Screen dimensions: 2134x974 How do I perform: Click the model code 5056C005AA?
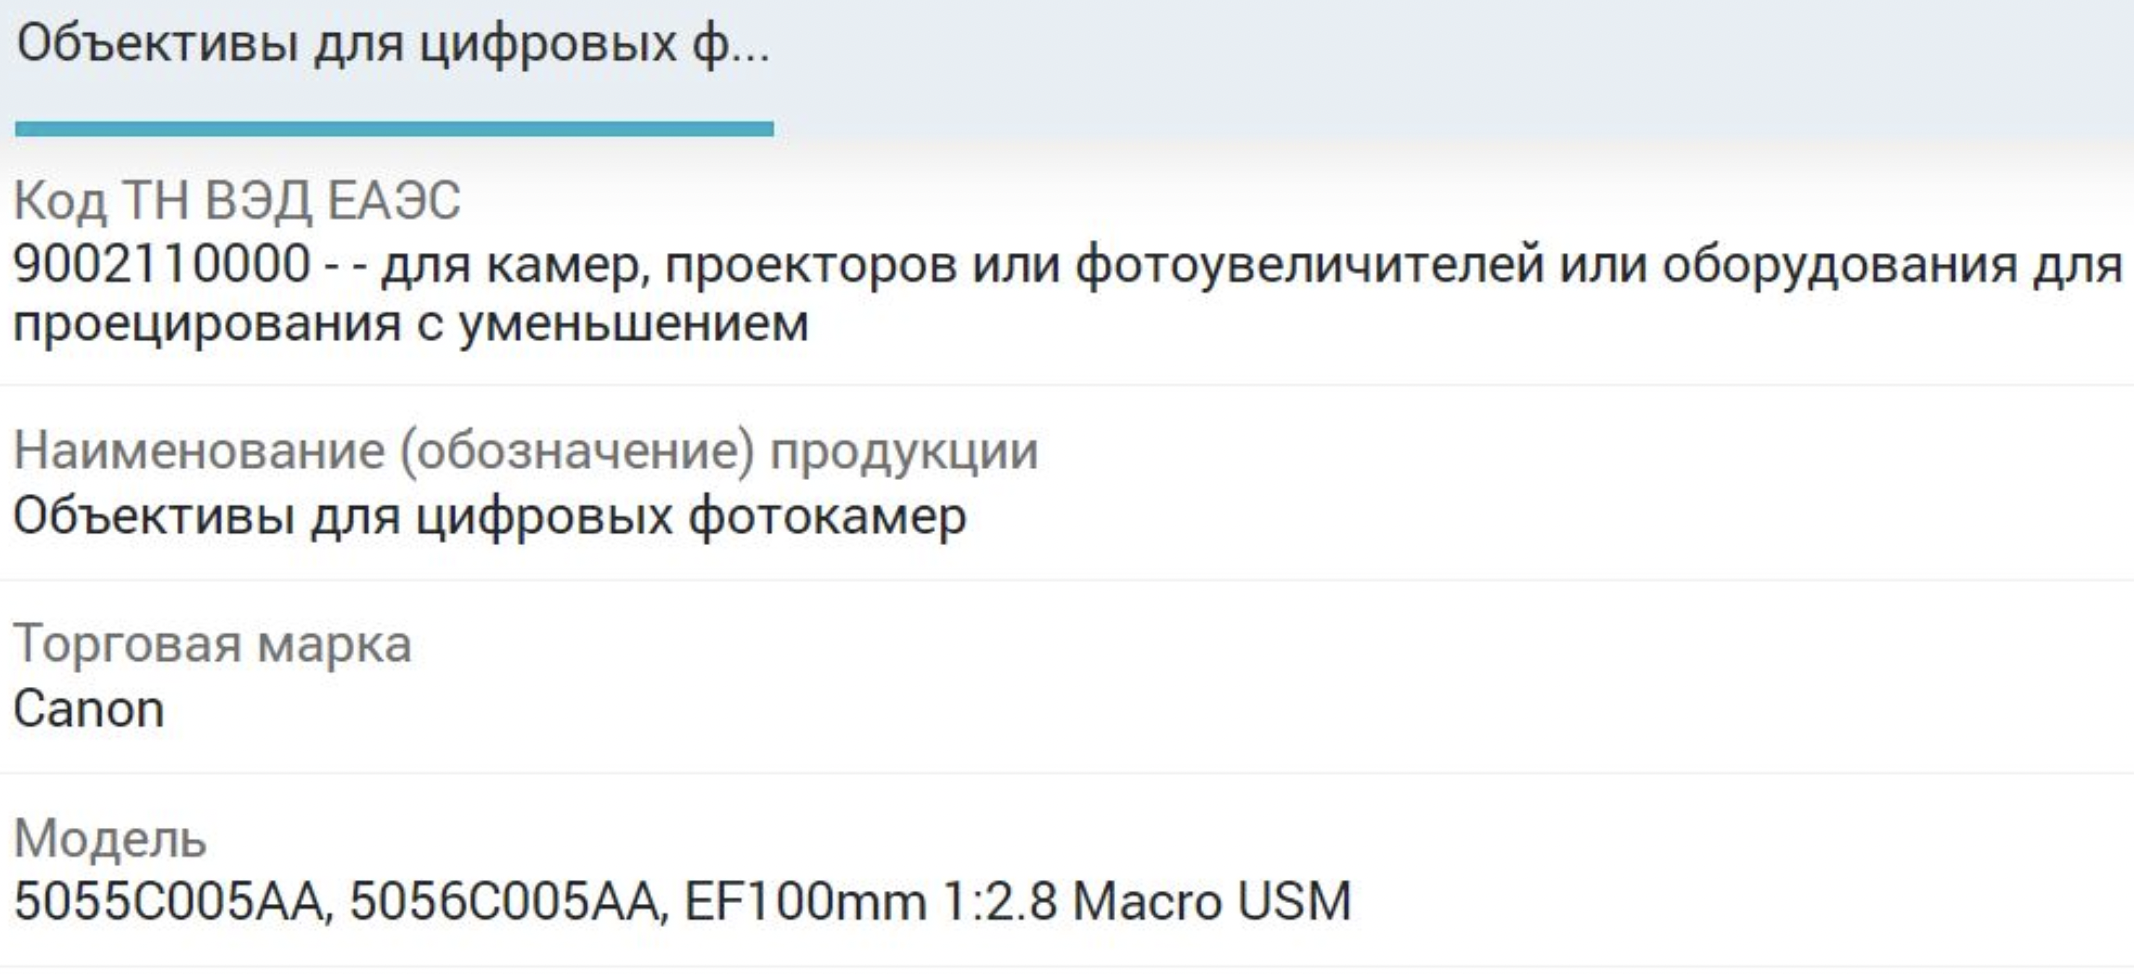coord(508,901)
